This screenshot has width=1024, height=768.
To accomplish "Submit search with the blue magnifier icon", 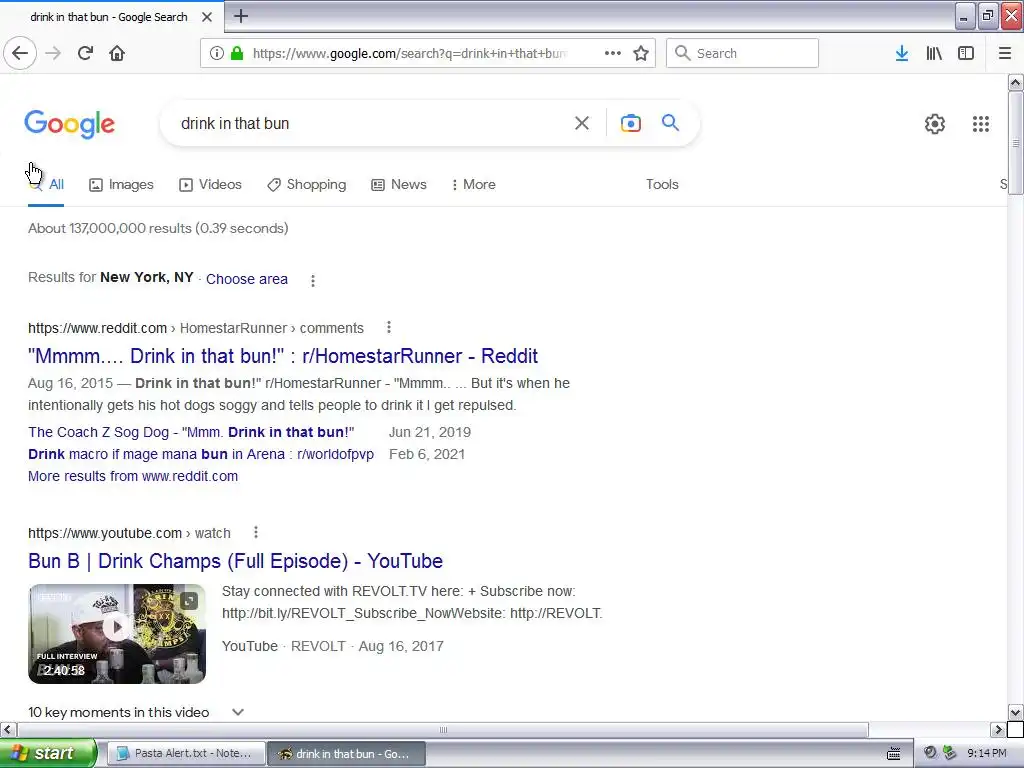I will click(670, 122).
